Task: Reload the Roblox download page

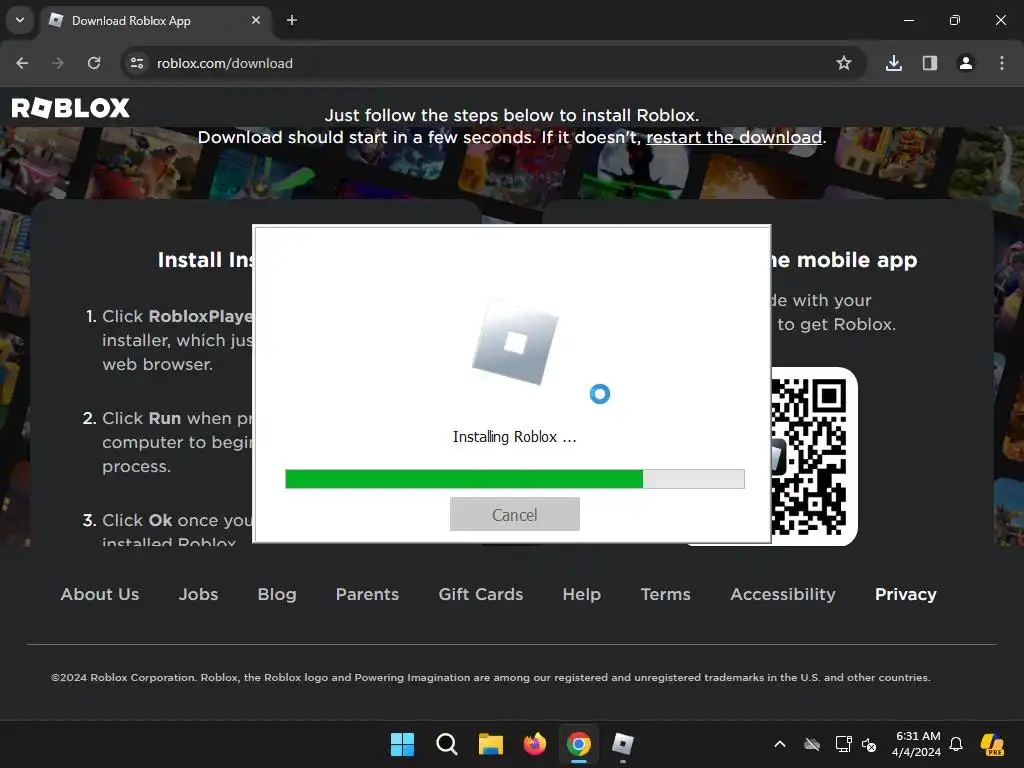Action: [x=94, y=63]
